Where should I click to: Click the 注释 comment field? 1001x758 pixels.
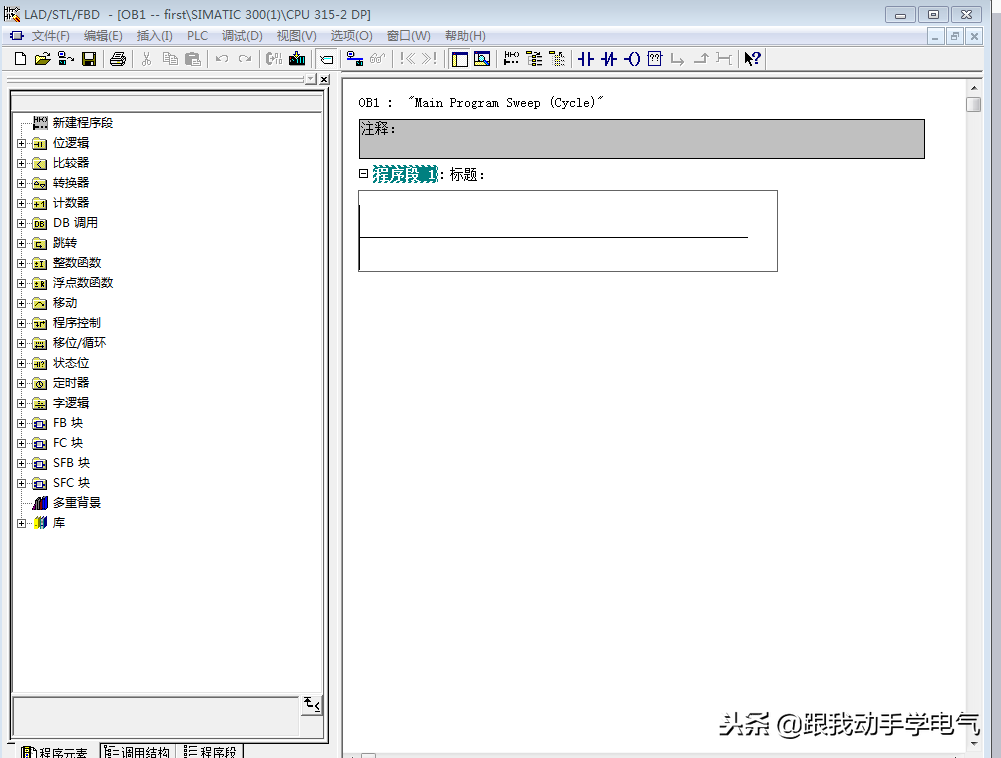[x=641, y=139]
